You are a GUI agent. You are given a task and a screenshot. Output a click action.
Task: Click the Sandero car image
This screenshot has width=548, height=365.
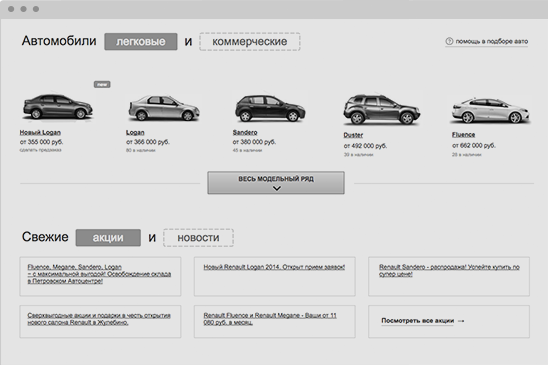pyautogui.click(x=270, y=108)
